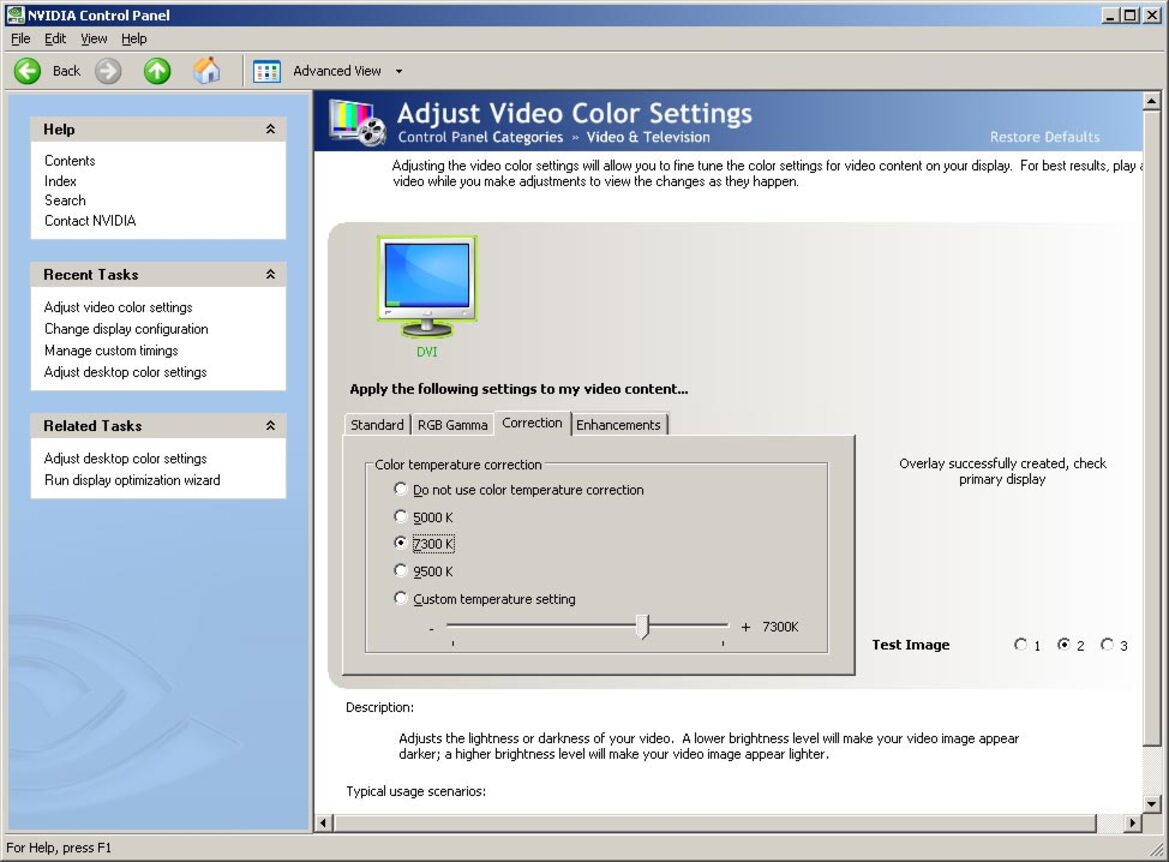This screenshot has height=862, width=1169.
Task: Click vertical scrollbar down arrow
Action: [1152, 804]
